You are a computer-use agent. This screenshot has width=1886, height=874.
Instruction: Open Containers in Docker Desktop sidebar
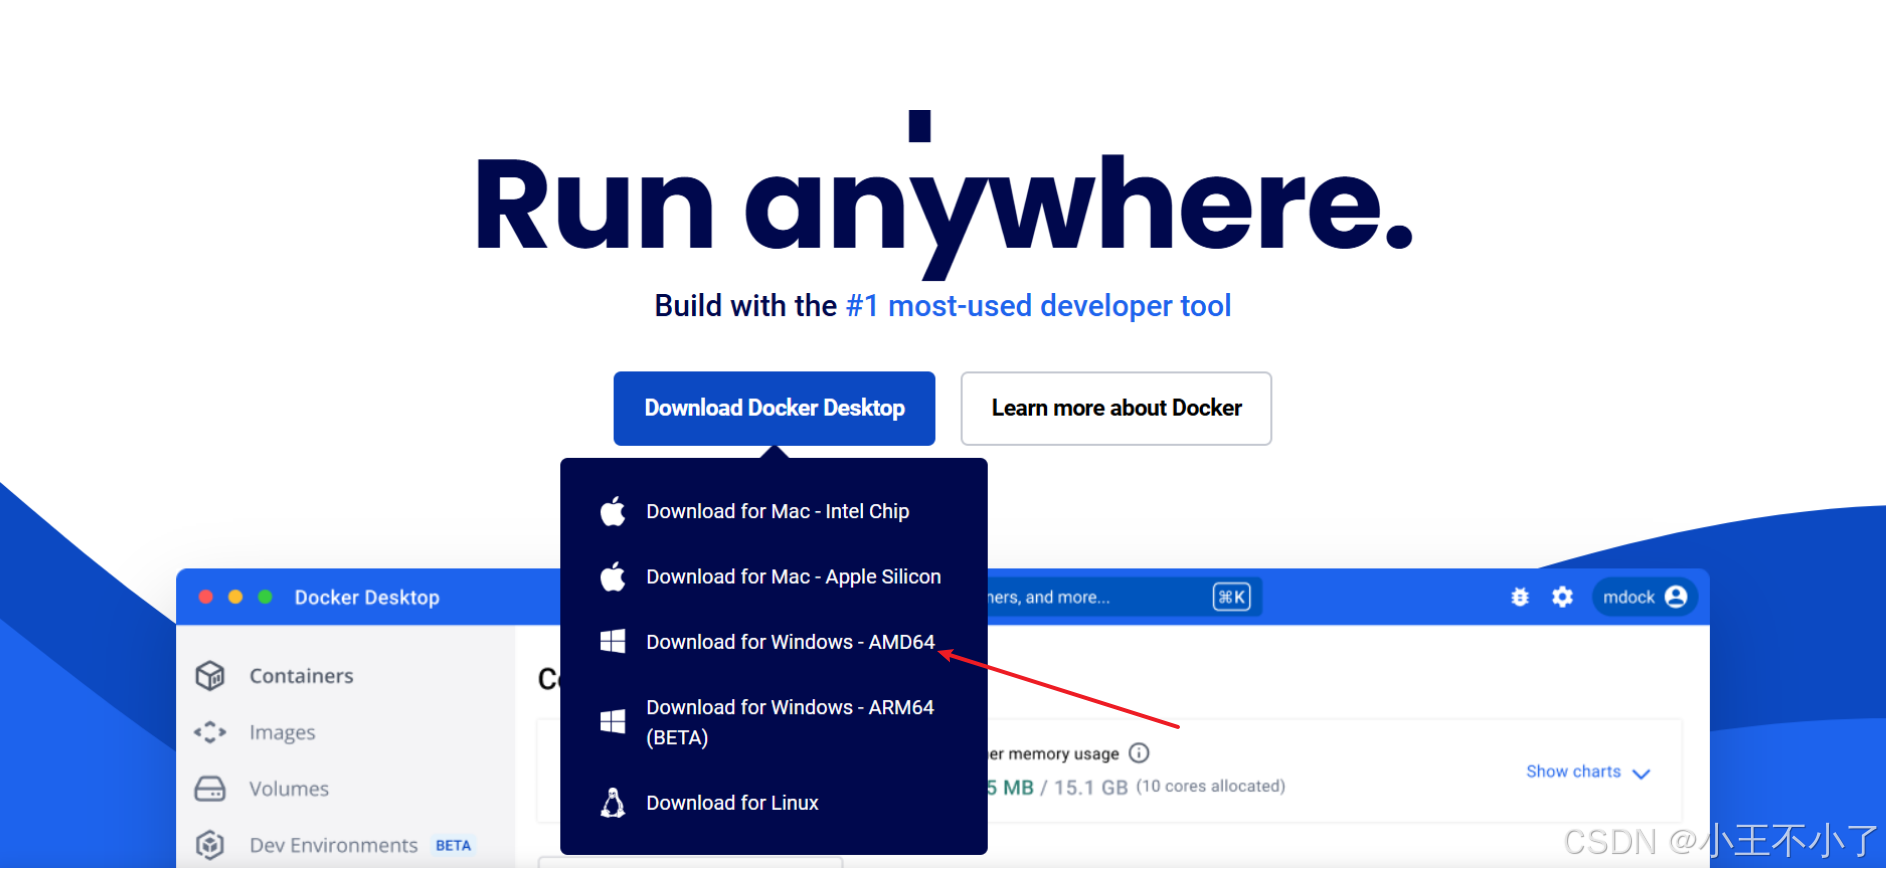[301, 676]
